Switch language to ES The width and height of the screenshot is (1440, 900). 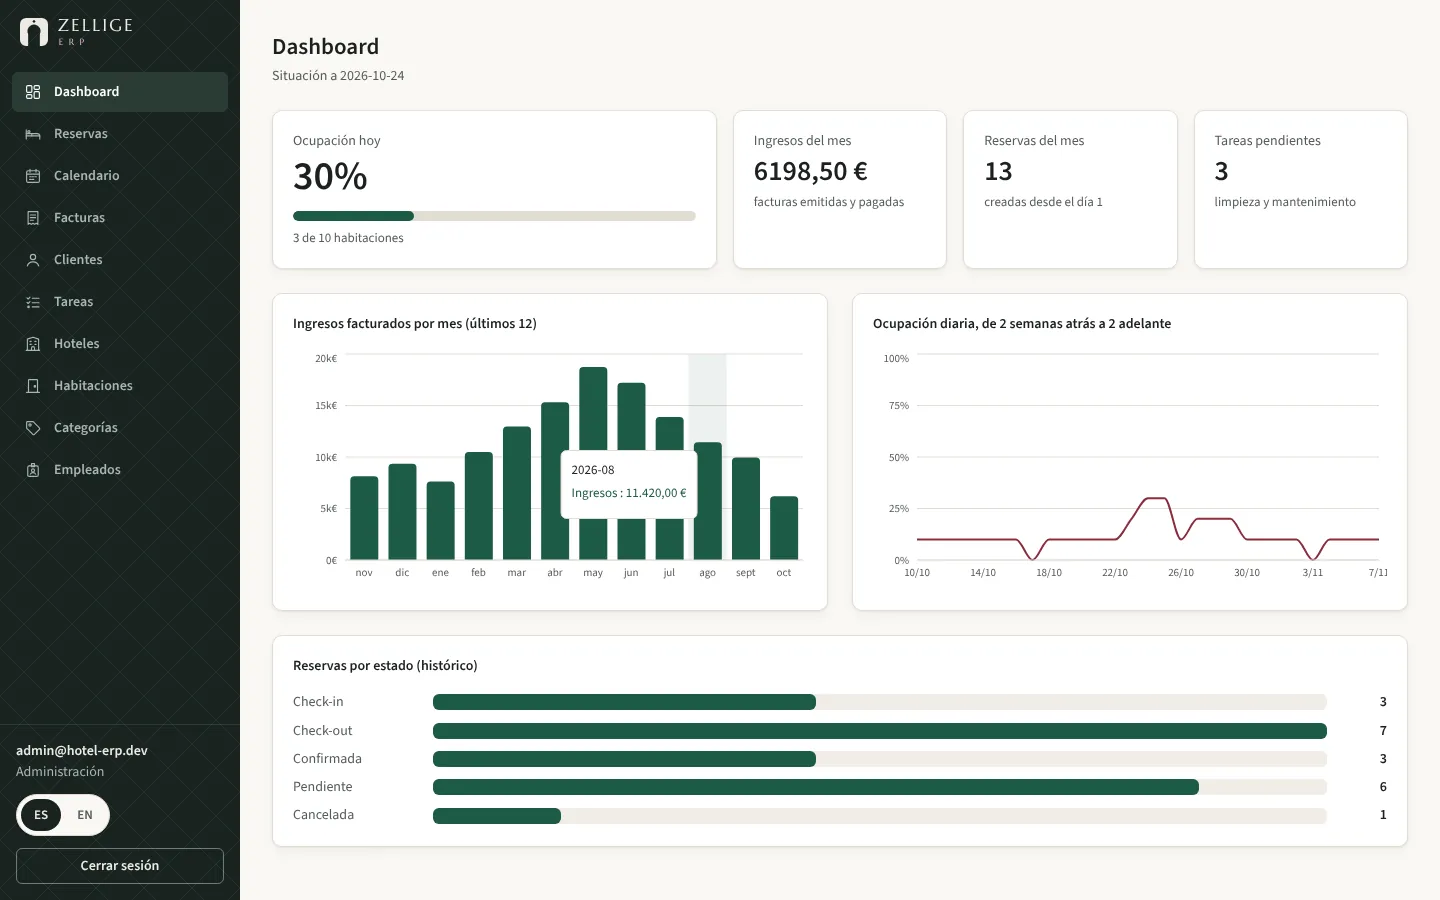pos(41,815)
